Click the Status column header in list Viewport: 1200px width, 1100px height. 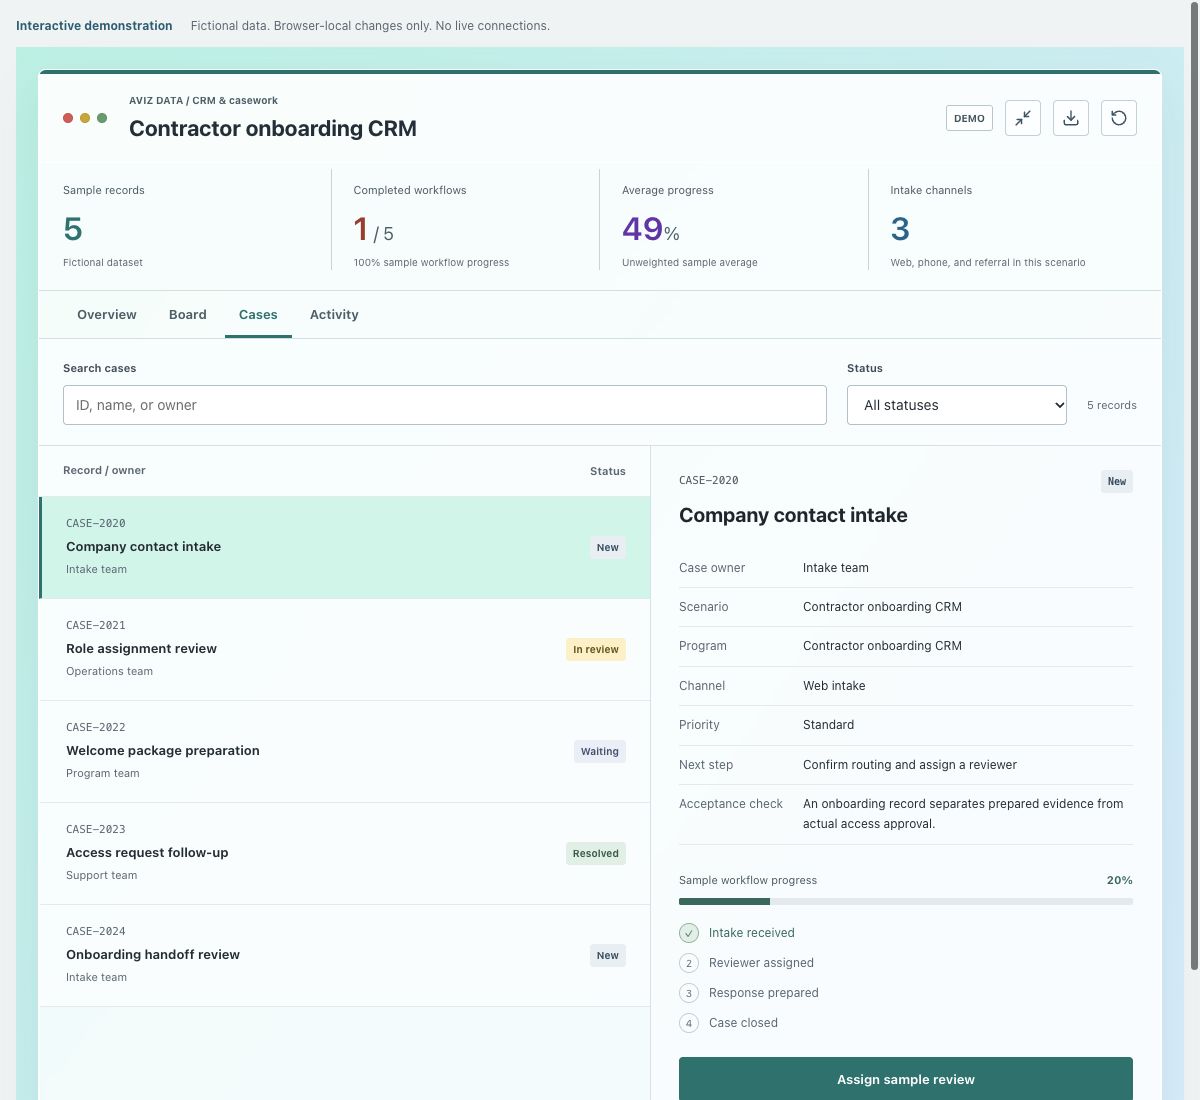click(x=608, y=471)
